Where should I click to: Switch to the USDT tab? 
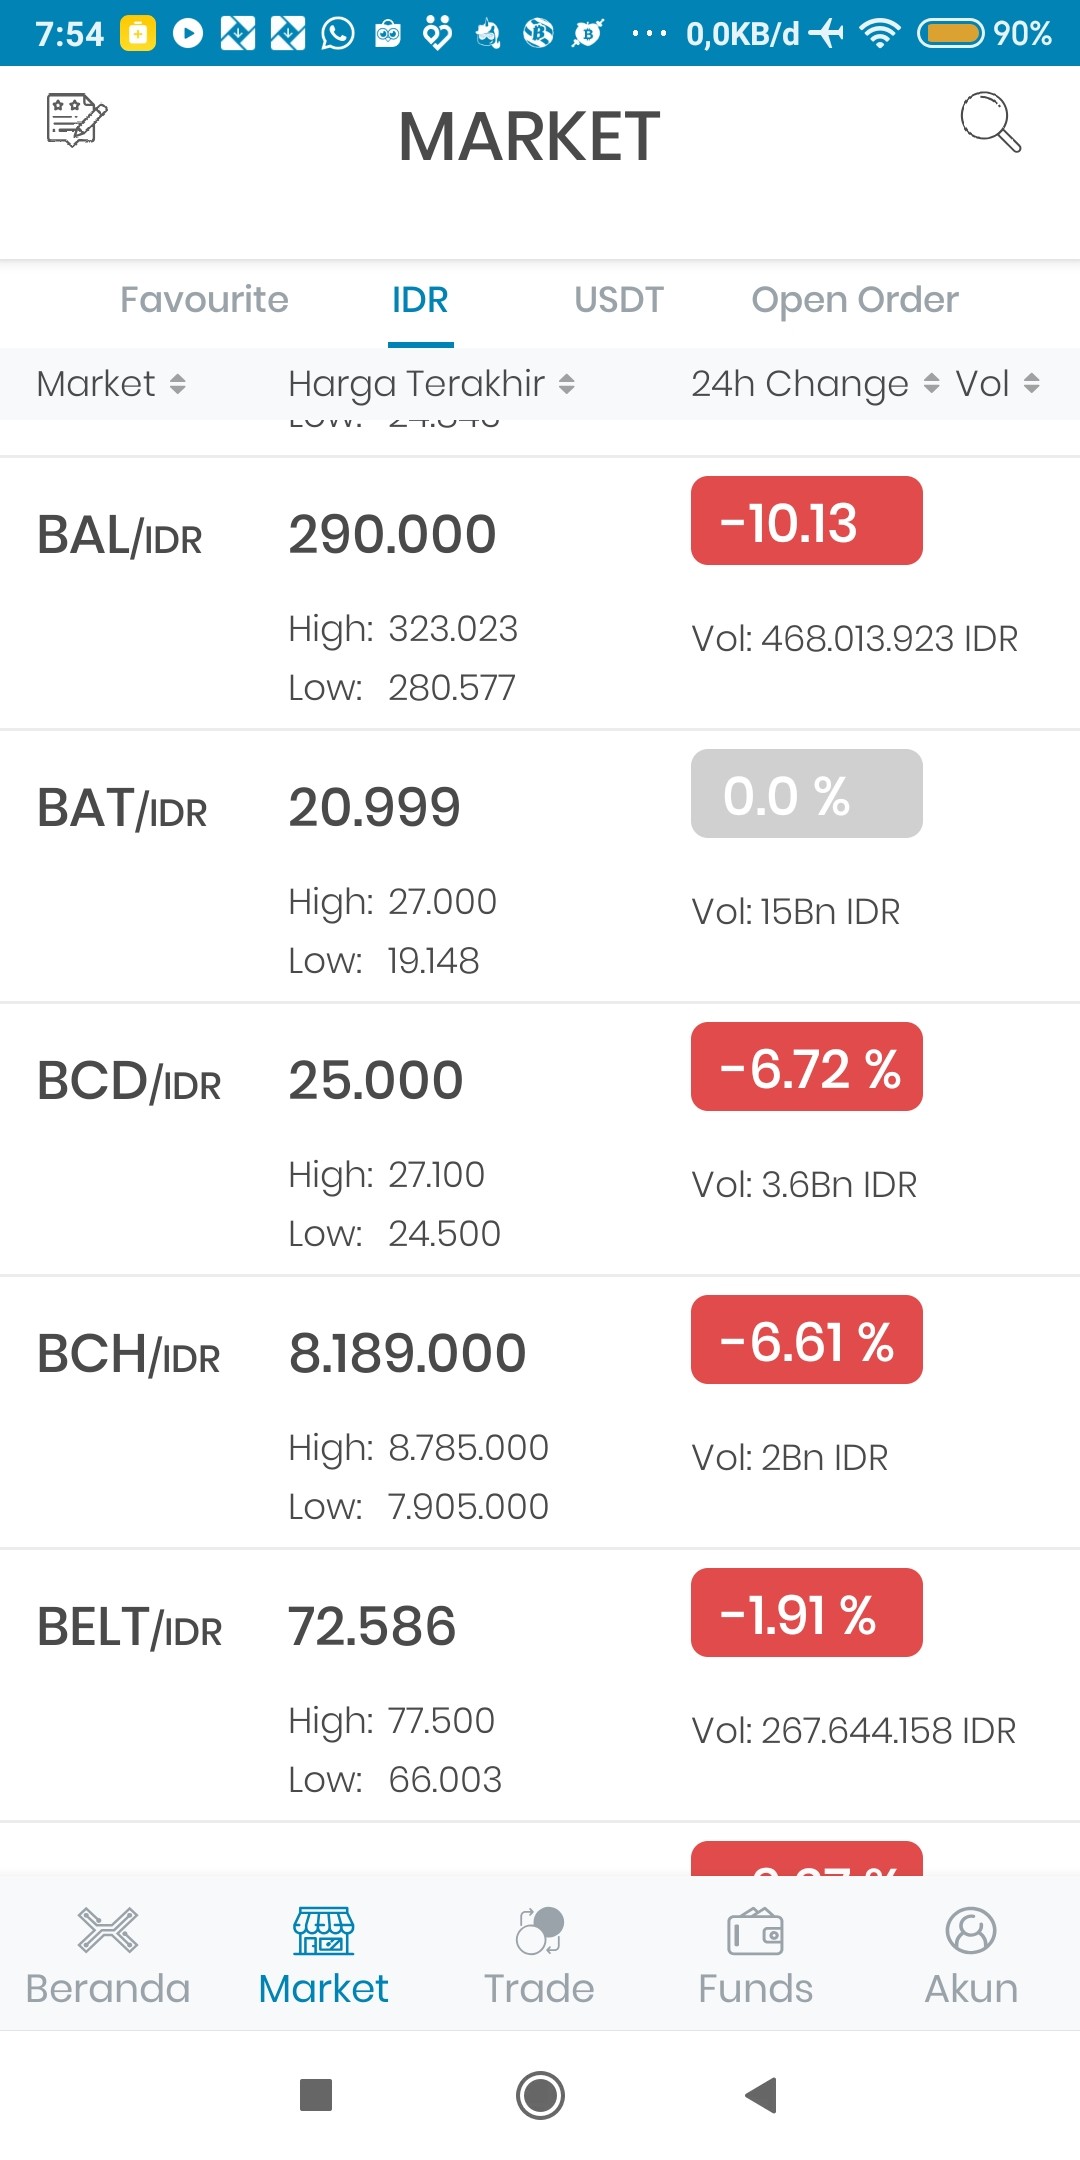tap(619, 299)
